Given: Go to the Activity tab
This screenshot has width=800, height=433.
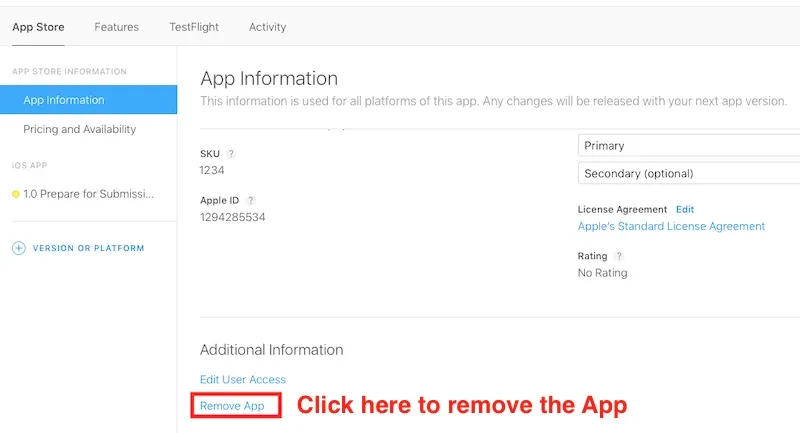Looking at the screenshot, I should pos(267,27).
